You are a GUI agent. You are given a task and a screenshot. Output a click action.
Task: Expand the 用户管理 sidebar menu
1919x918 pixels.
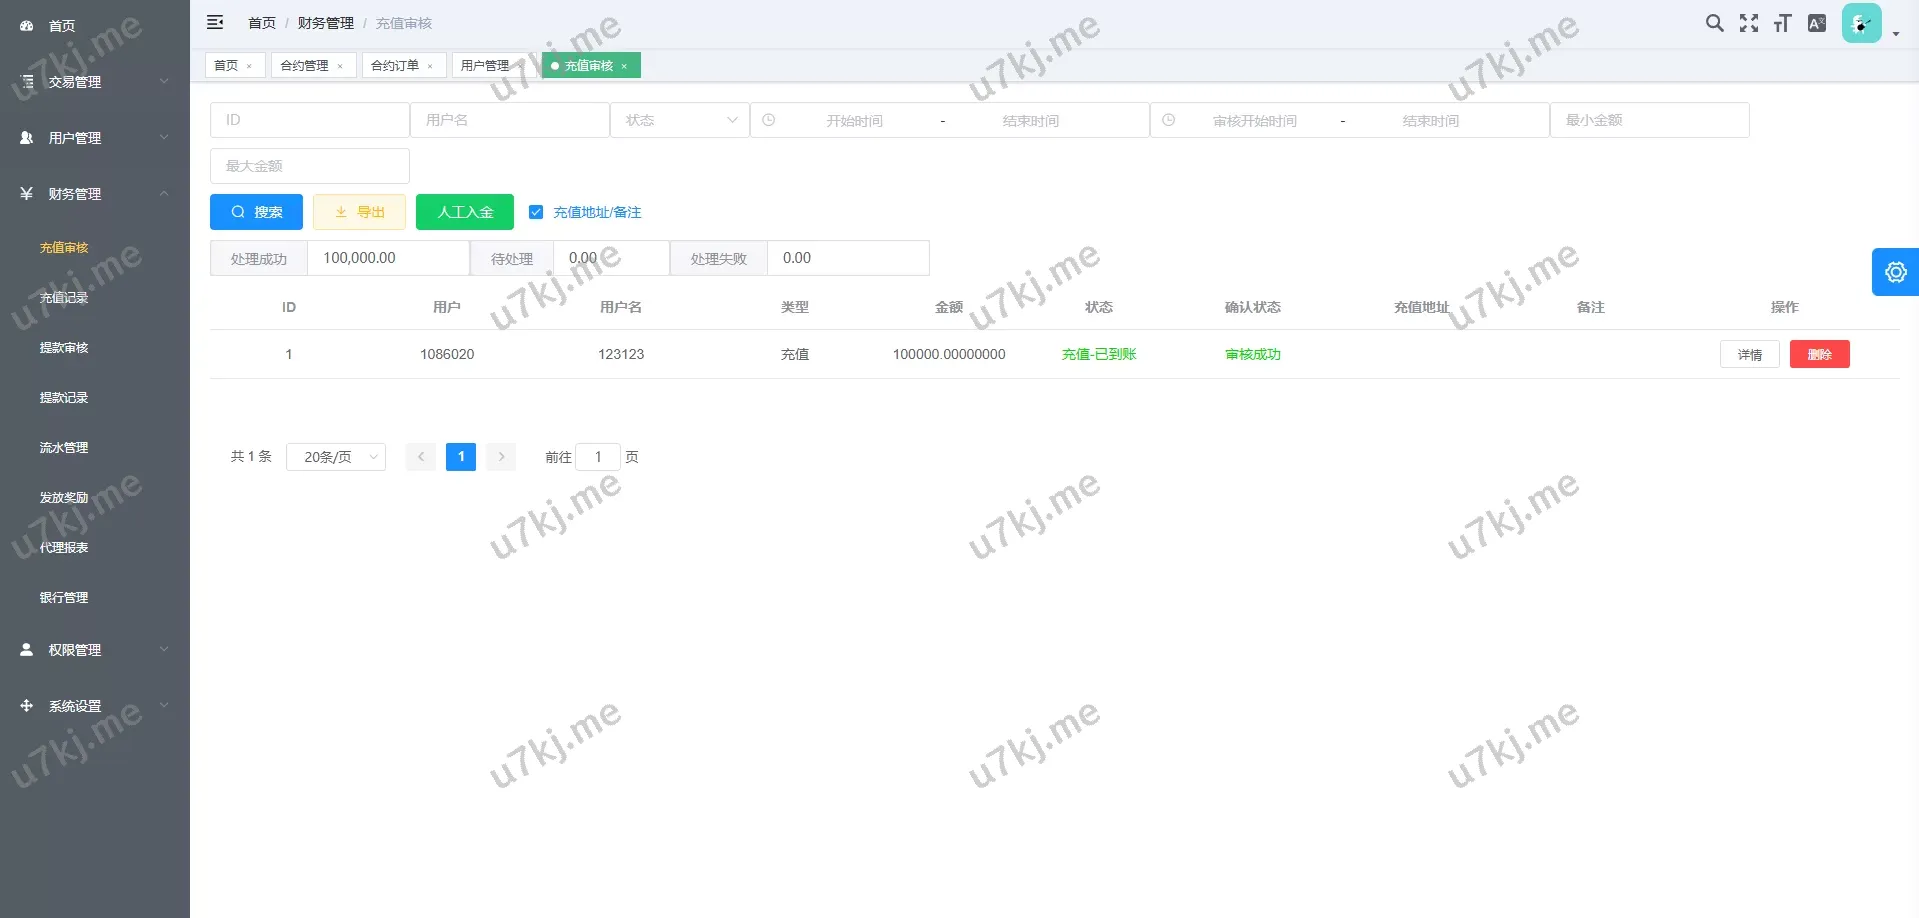pyautogui.click(x=95, y=138)
